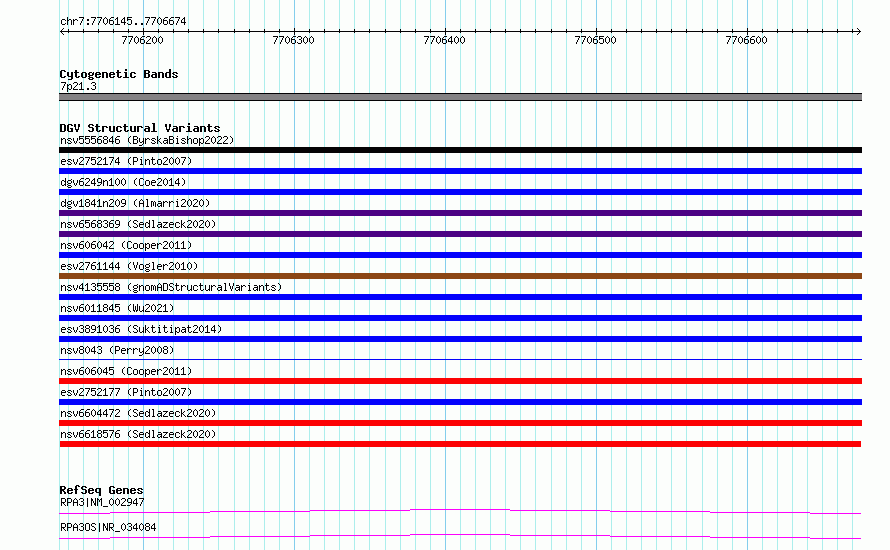Click ruler position 7706200
890x550 pixels.
(x=142, y=40)
